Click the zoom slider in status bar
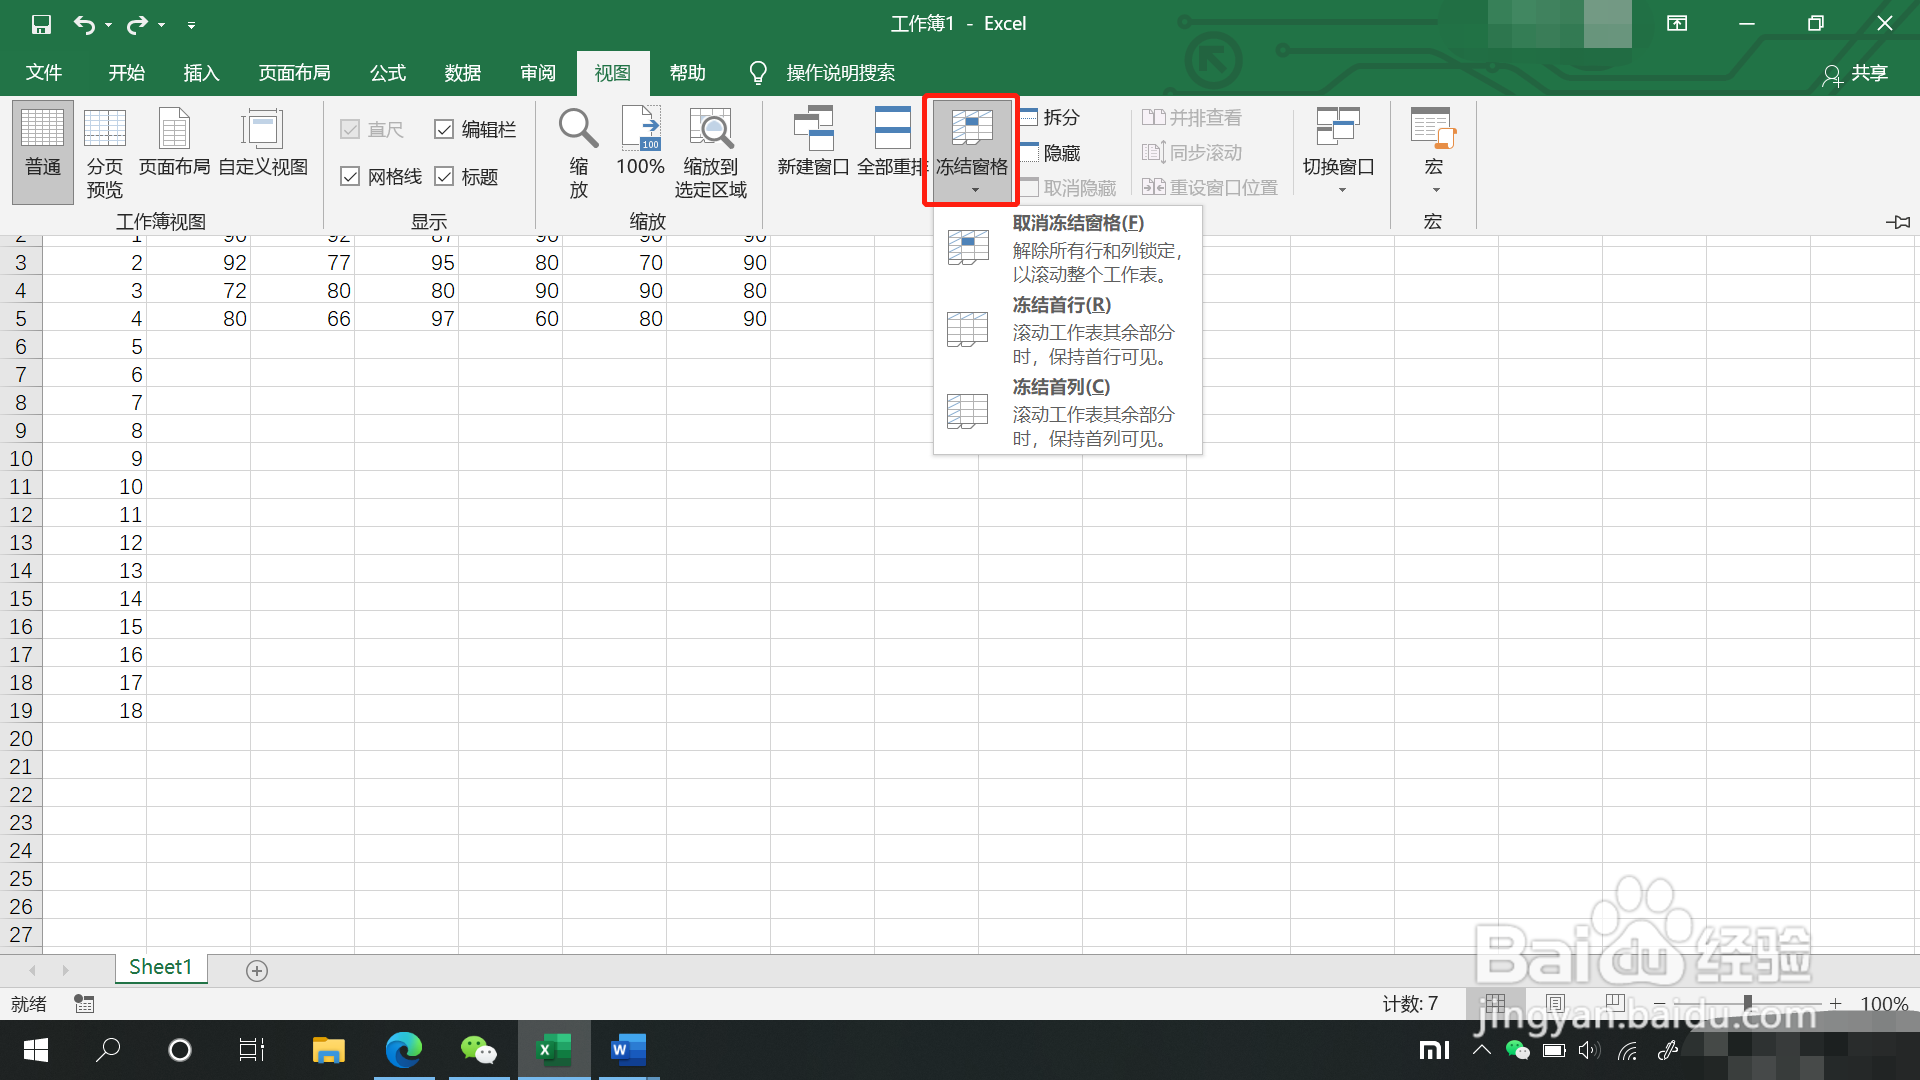 pos(1747,1003)
